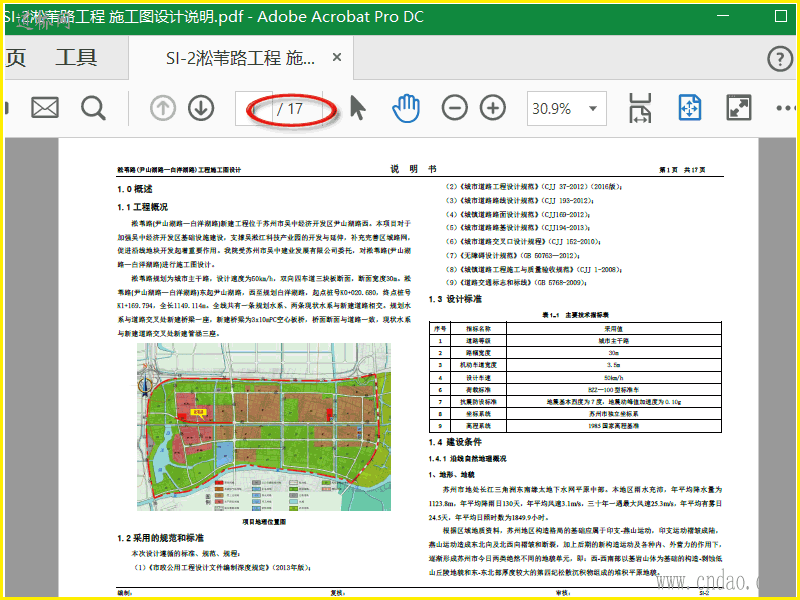Click the fit width scrolling icon
This screenshot has width=800, height=600.
coord(640,108)
